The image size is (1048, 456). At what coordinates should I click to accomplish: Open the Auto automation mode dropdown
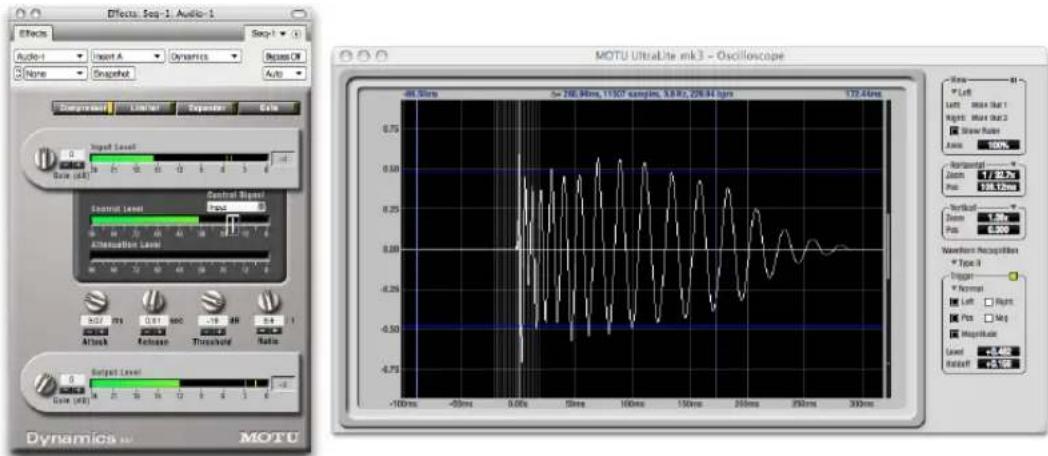[284, 73]
